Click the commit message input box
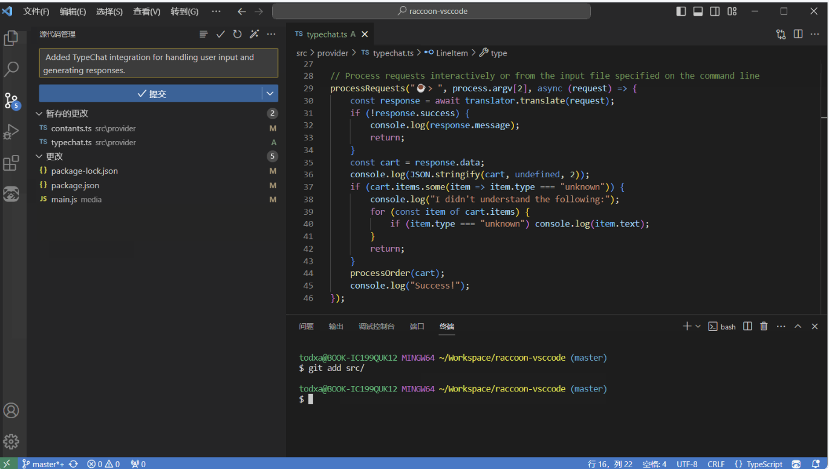 tap(158, 64)
